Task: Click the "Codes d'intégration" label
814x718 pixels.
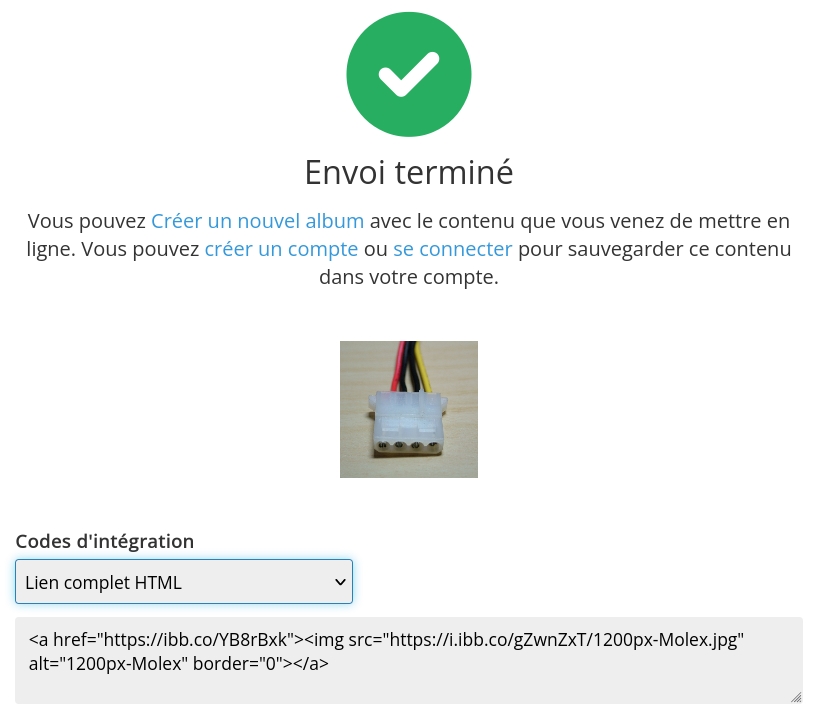Action: pyautogui.click(x=104, y=541)
